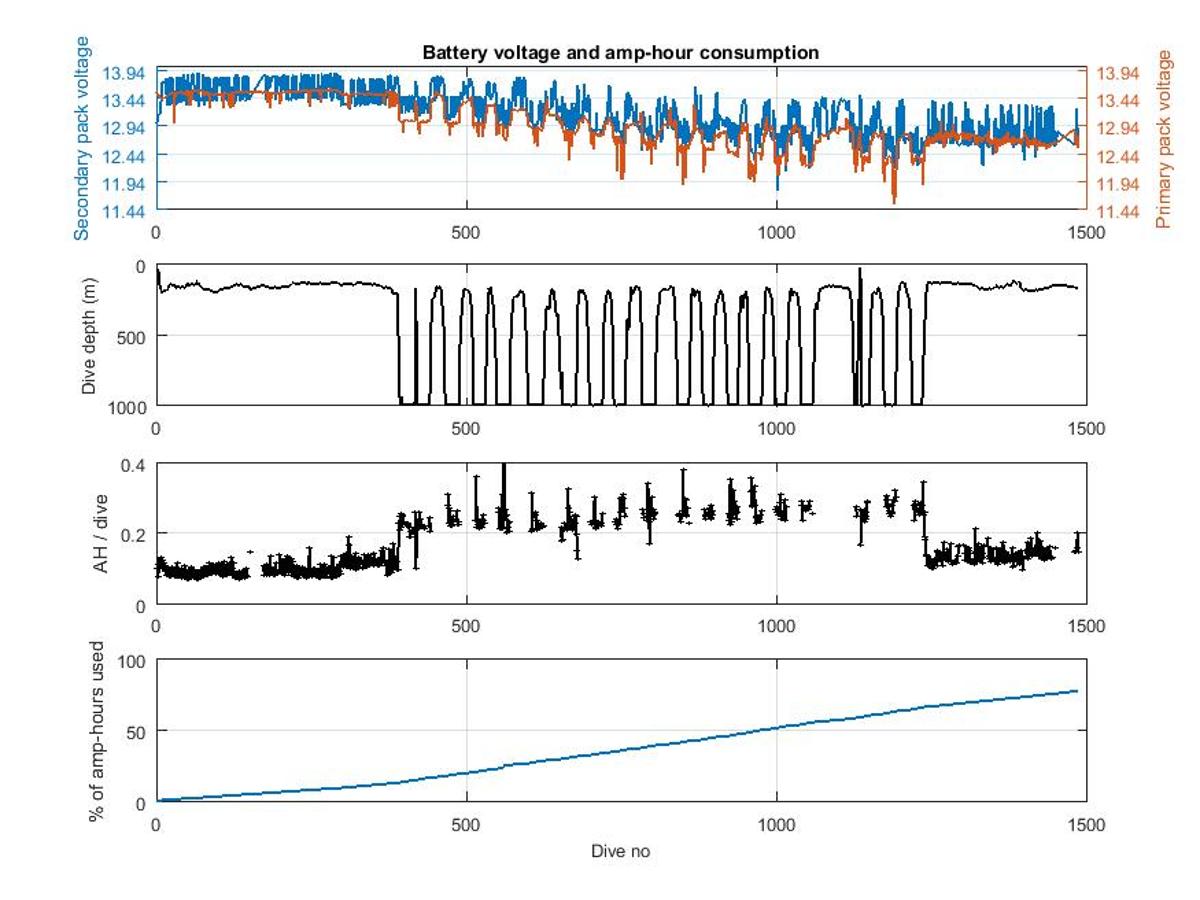Click the title "Battery voltage and amp-hour consumption"
This screenshot has height=900, width=1200.
620,53
